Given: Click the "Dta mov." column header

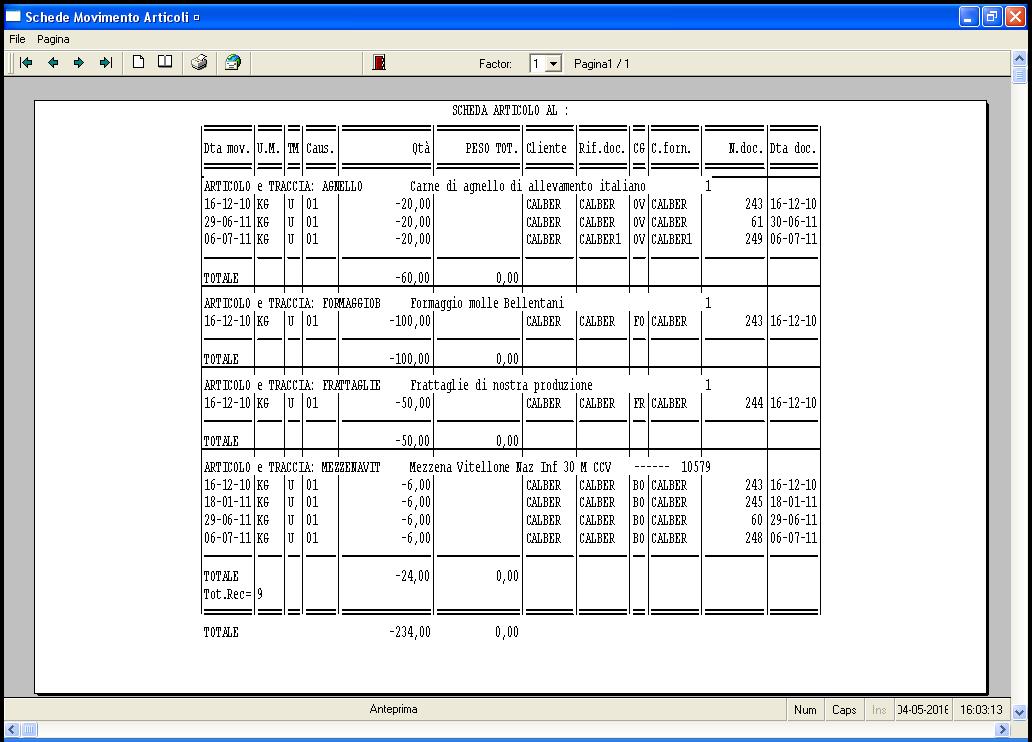Looking at the screenshot, I should pyautogui.click(x=227, y=148).
